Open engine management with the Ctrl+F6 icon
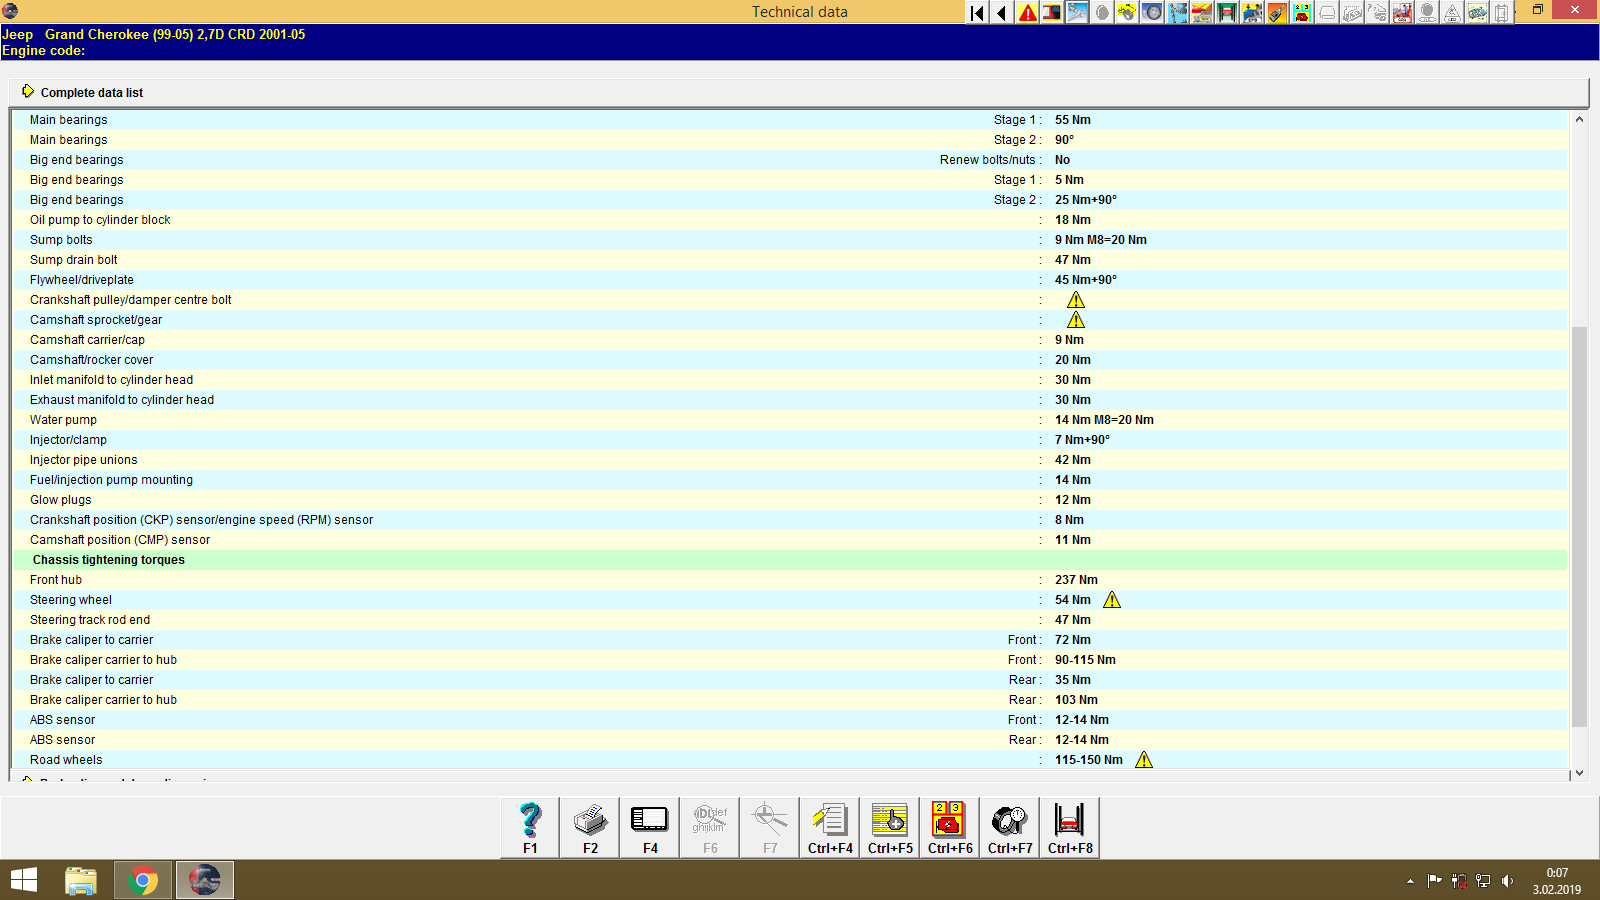 (948, 825)
